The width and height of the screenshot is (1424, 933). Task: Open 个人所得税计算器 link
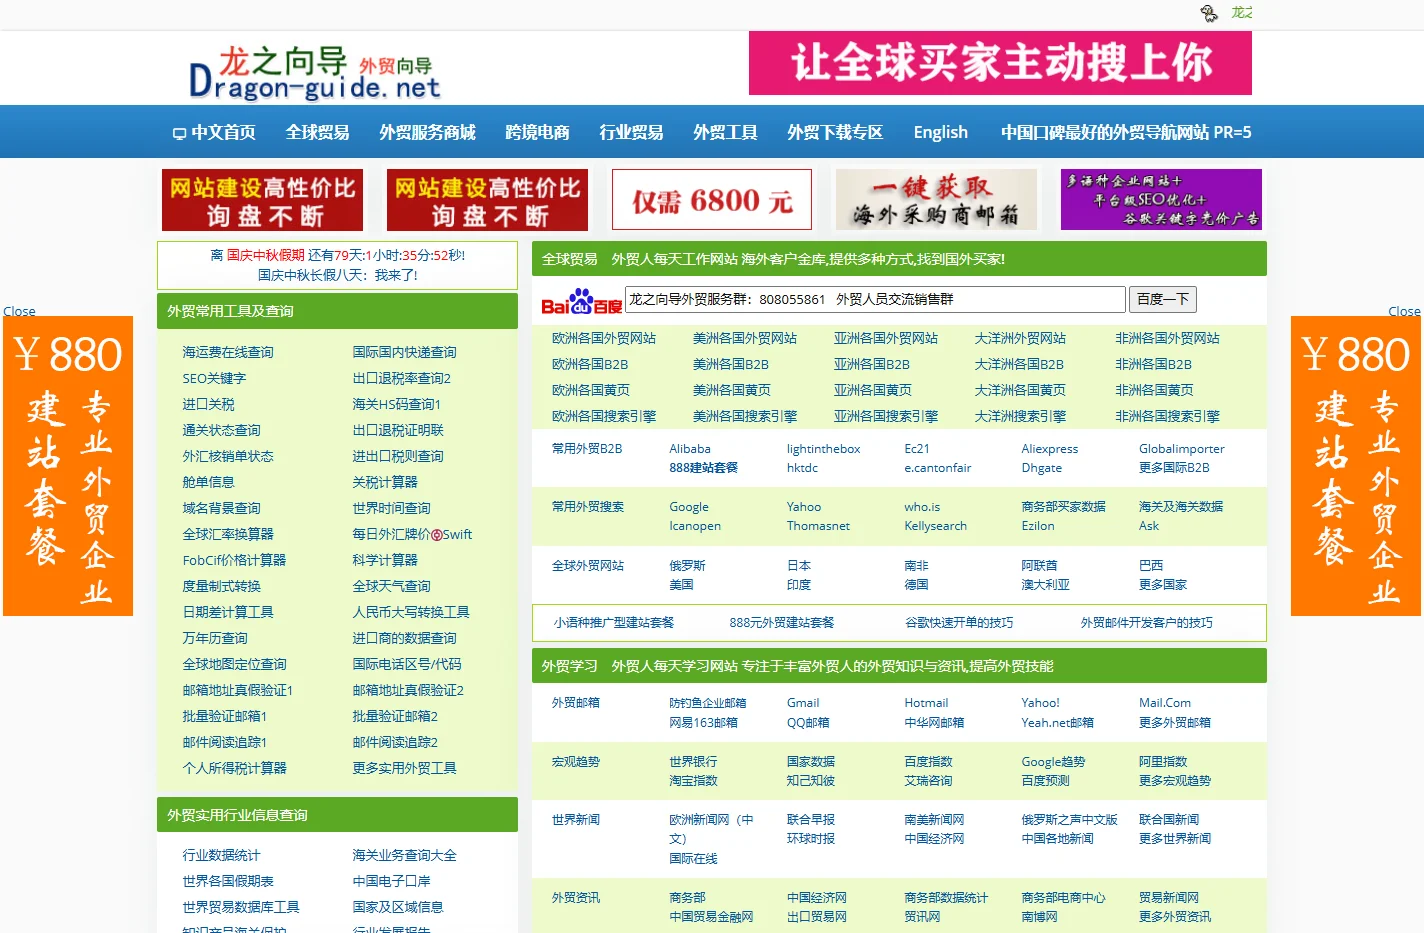point(234,768)
